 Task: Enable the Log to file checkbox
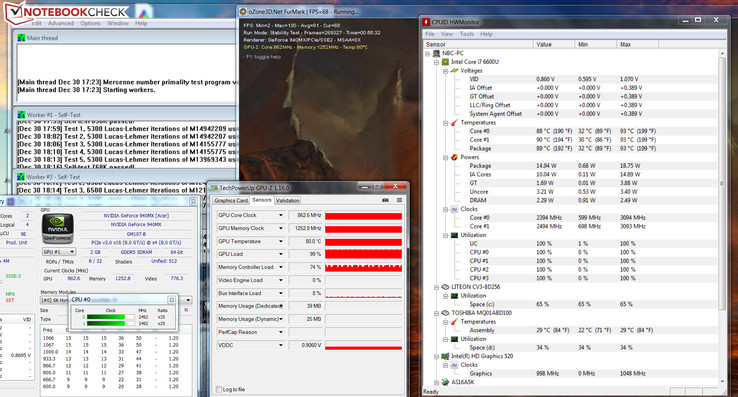coord(218,389)
